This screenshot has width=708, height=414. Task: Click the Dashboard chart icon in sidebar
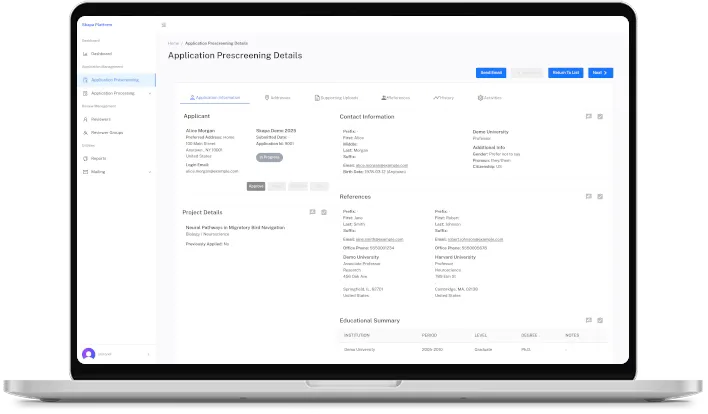(85, 54)
